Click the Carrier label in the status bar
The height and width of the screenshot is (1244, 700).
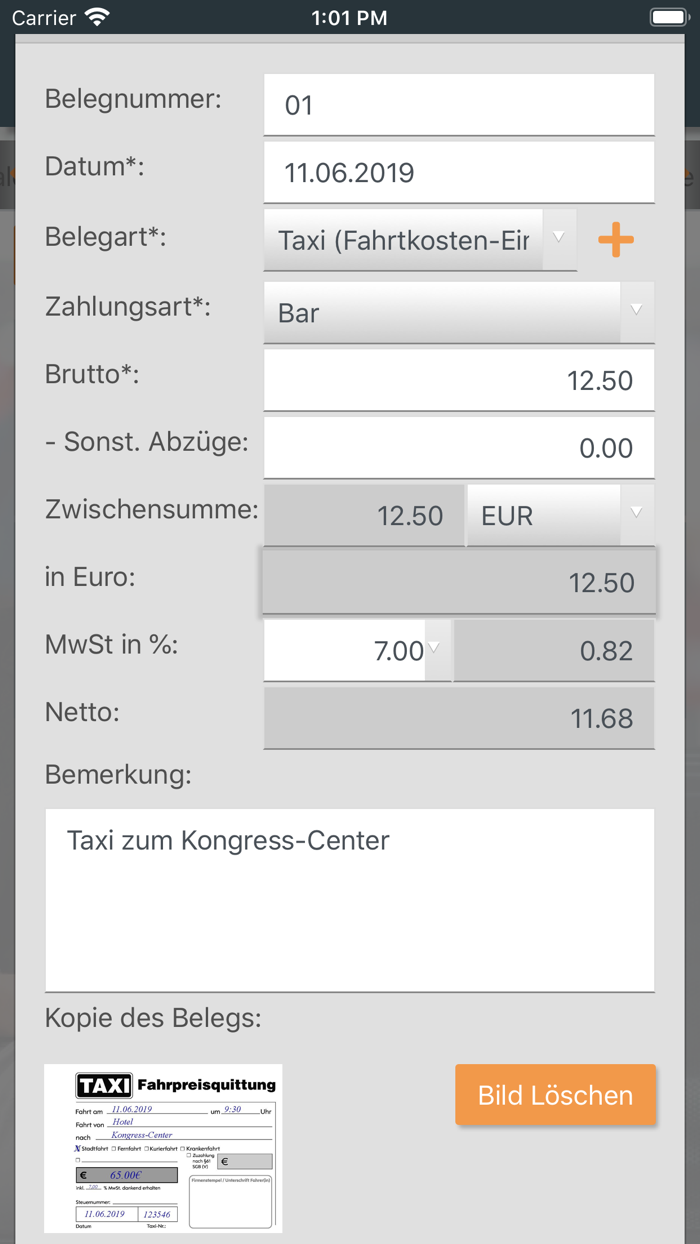(x=45, y=17)
